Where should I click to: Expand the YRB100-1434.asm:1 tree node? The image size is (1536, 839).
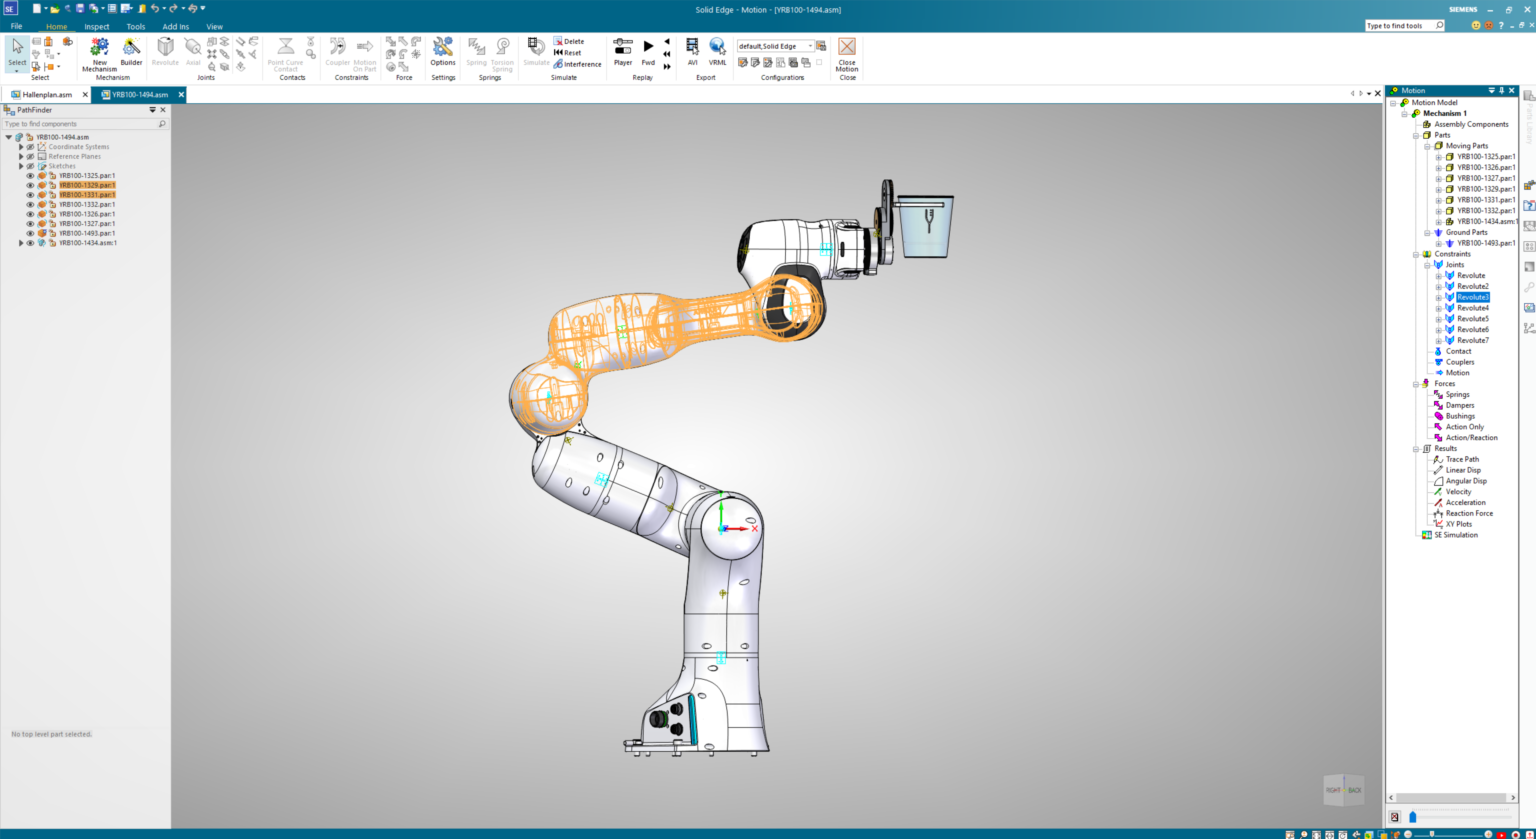point(21,241)
